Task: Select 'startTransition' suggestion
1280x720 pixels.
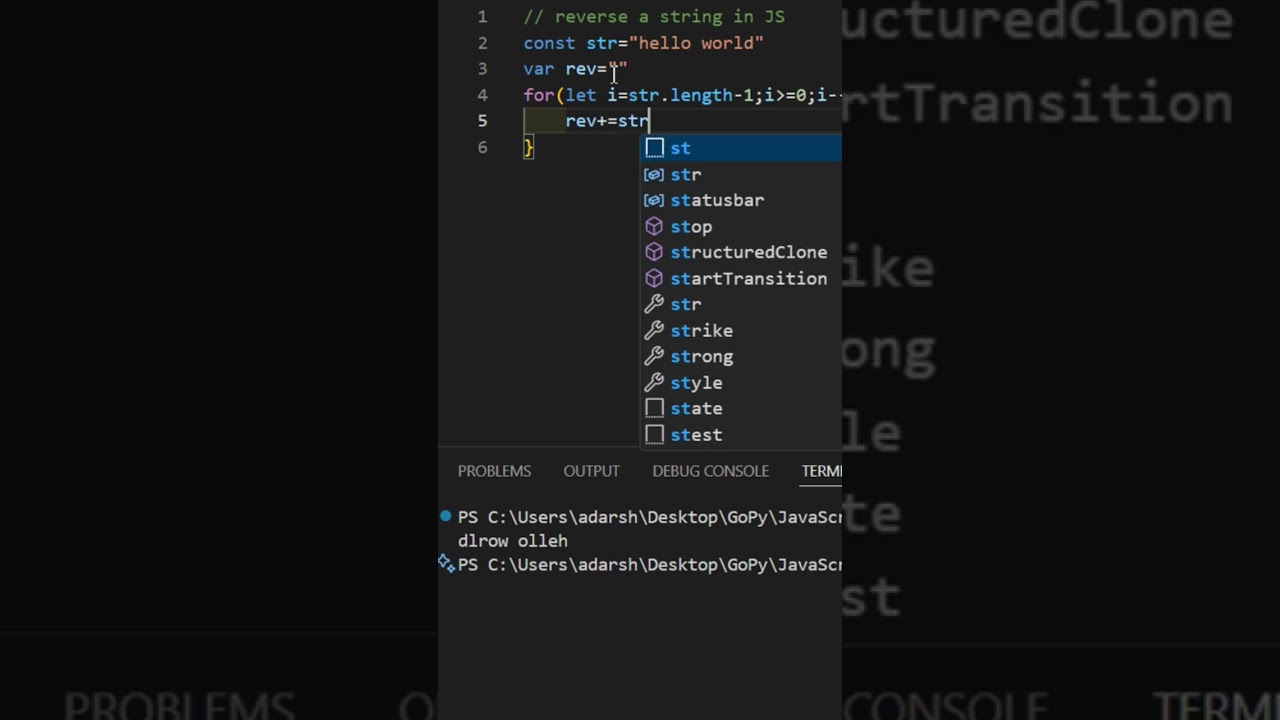Action: [x=741, y=278]
